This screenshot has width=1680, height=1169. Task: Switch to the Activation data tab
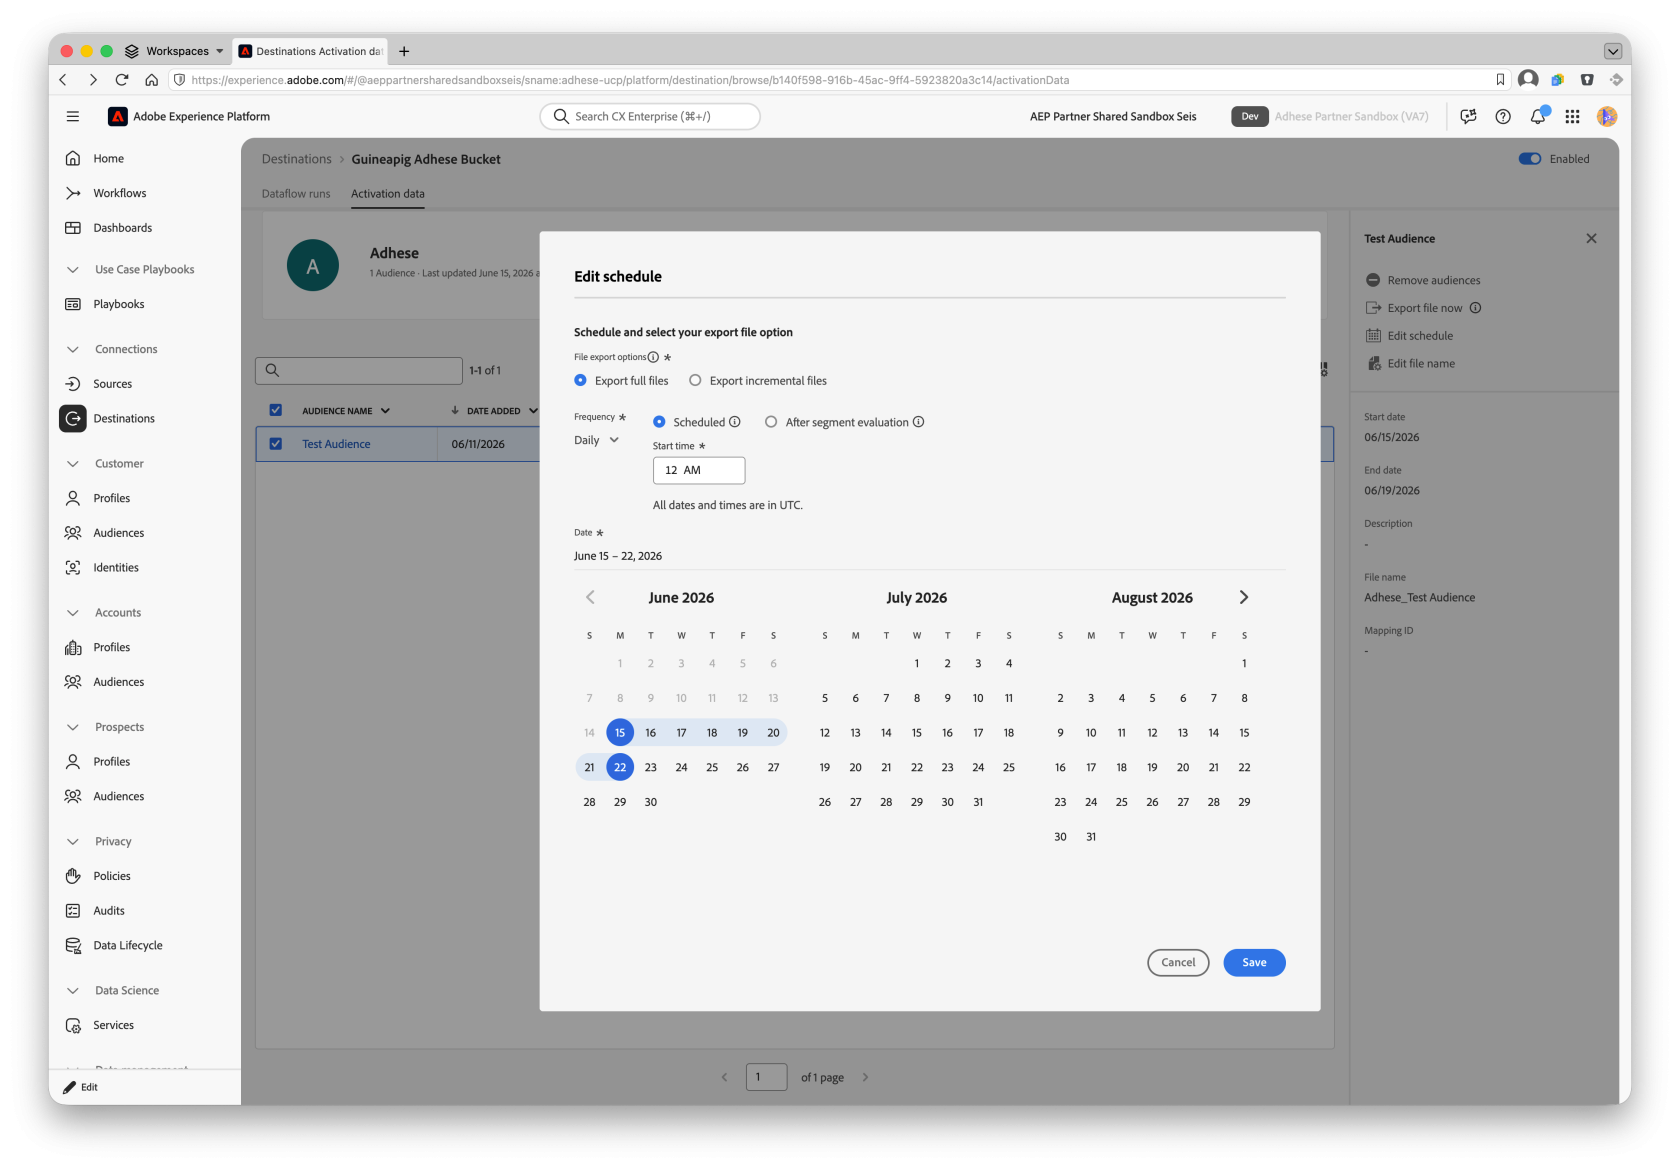coord(388,194)
